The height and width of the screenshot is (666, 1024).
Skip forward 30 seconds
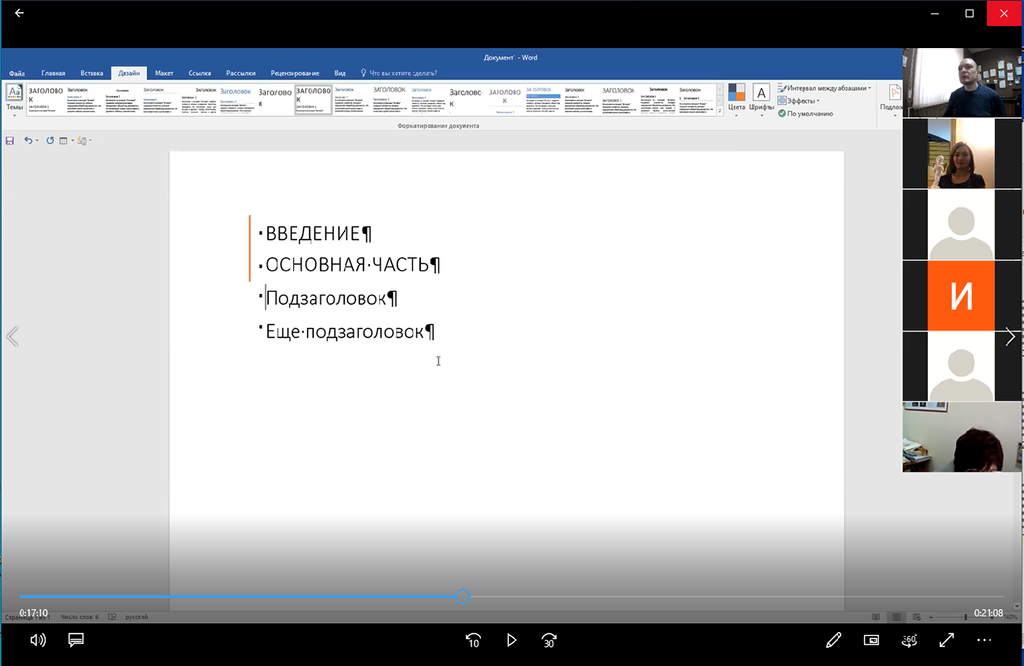(x=549, y=641)
